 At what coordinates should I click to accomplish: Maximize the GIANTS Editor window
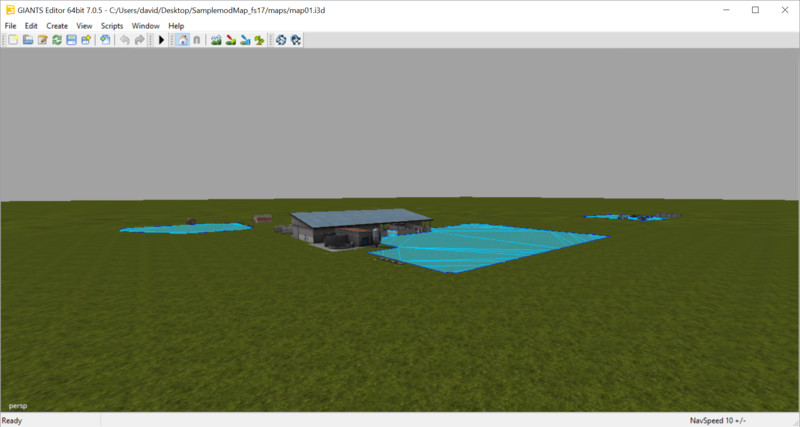pyautogui.click(x=755, y=9)
